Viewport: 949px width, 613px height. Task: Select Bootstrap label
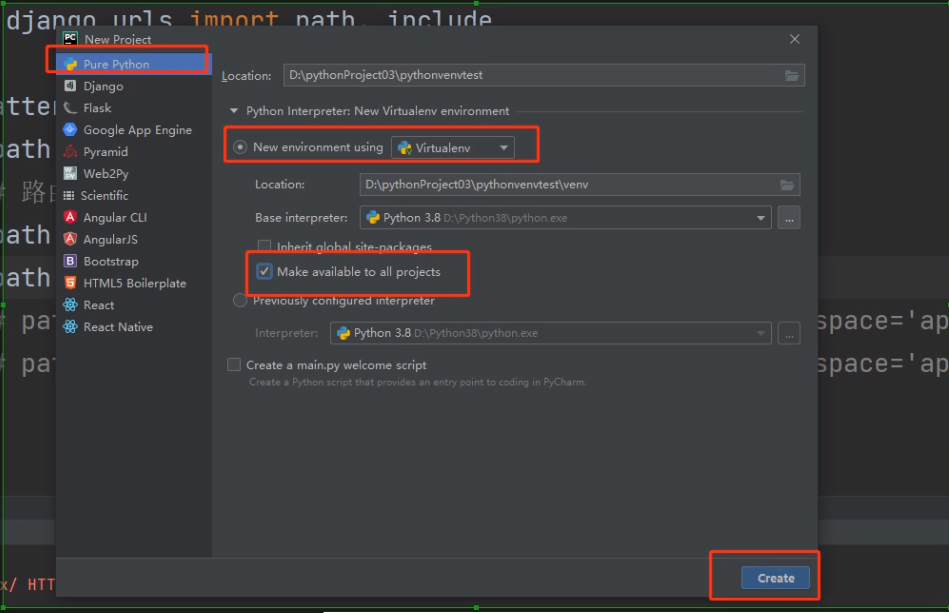coord(111,261)
